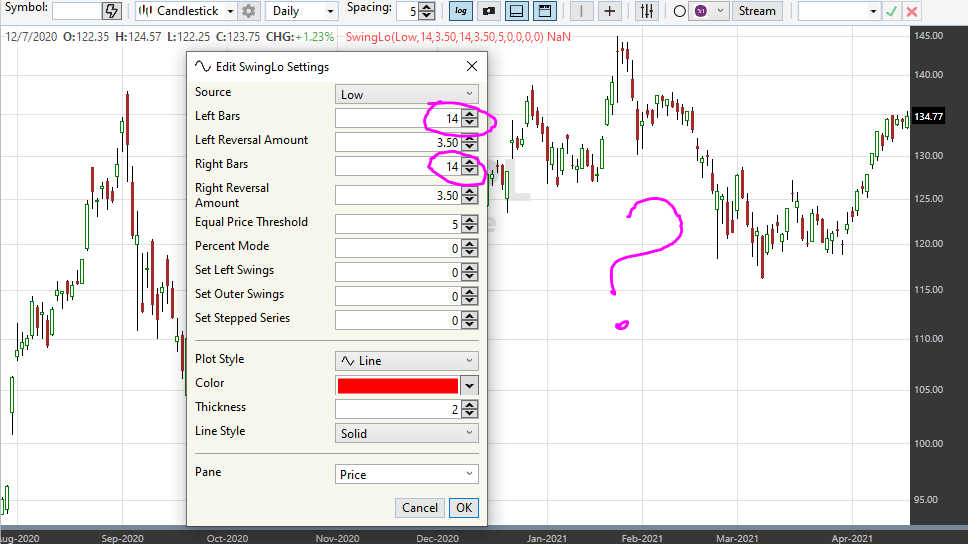The height and width of the screenshot is (544, 968).
Task: Click Cancel in SwingLo settings dialog
Action: (419, 508)
